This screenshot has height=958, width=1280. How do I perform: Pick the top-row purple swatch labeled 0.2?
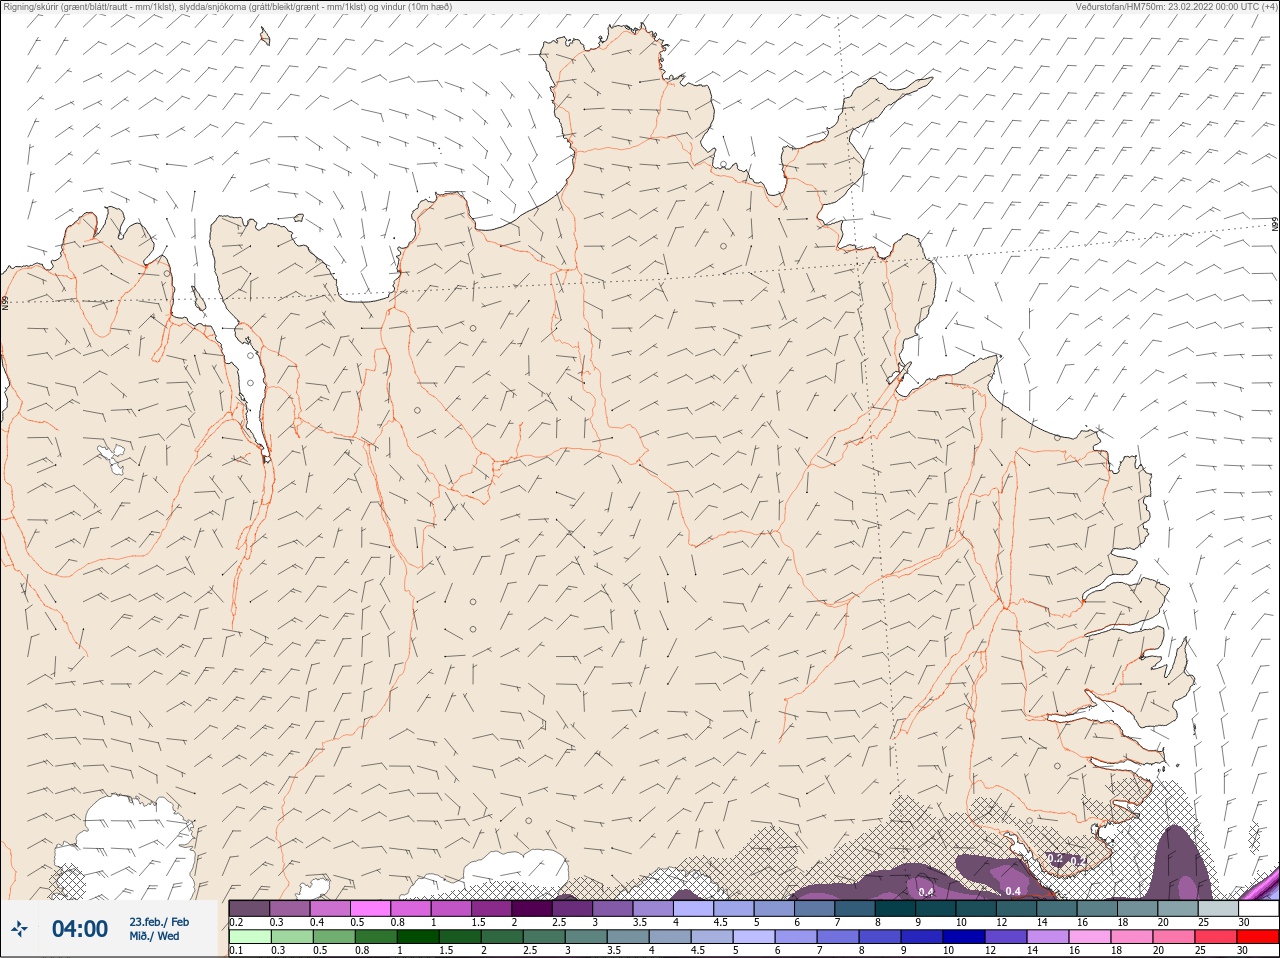point(249,908)
